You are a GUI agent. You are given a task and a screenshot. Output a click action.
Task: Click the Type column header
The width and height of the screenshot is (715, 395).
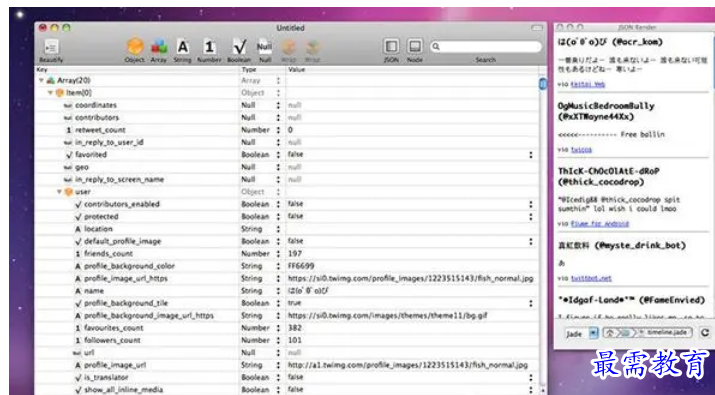[263, 70]
